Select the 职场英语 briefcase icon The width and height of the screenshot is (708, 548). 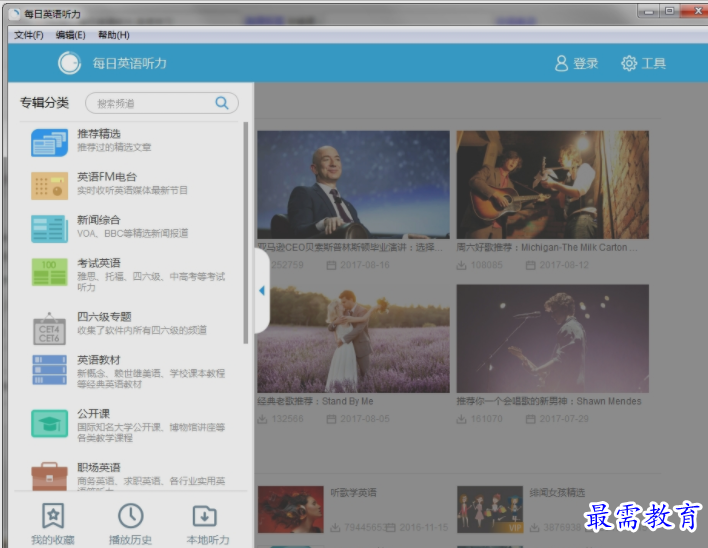(x=50, y=476)
